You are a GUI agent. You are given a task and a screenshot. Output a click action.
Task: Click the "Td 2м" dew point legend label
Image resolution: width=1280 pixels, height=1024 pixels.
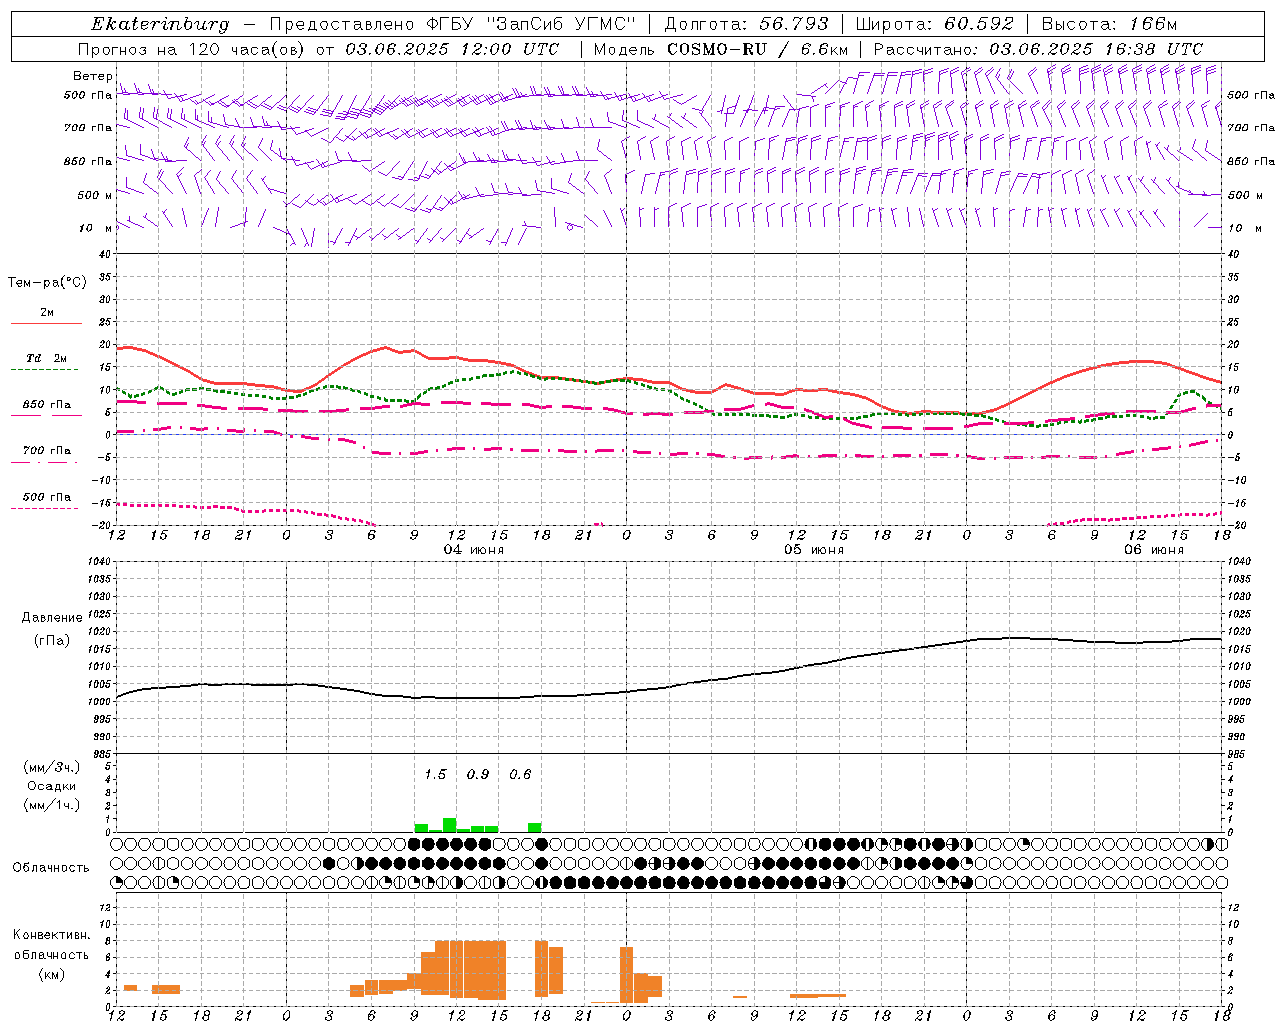click(47, 358)
